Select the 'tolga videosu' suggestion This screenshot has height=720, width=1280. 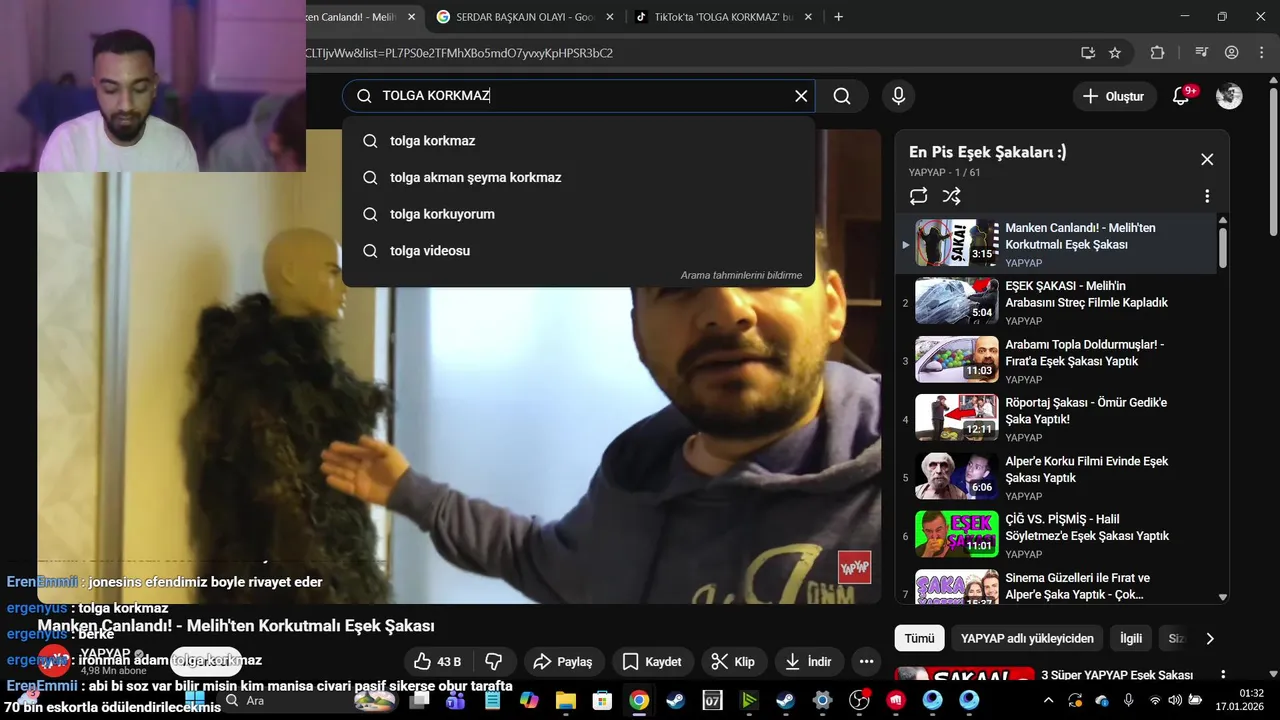click(x=578, y=251)
